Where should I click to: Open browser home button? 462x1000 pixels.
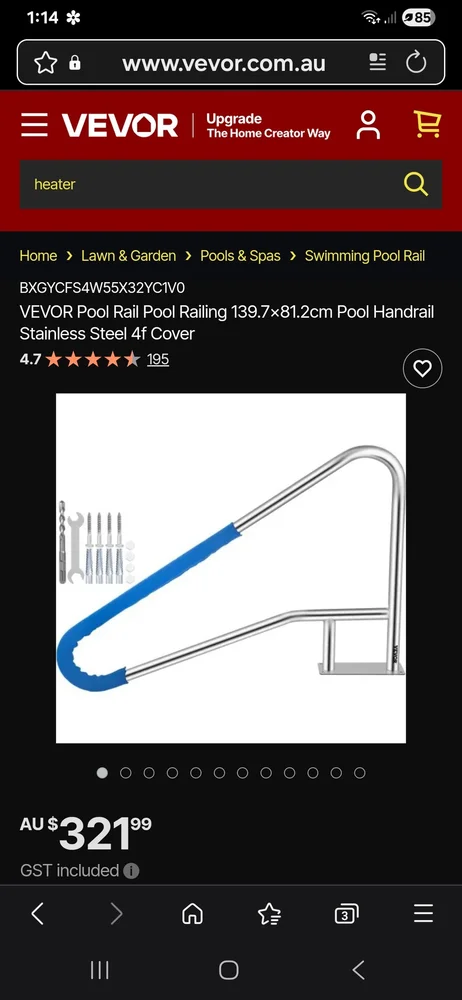pos(192,914)
